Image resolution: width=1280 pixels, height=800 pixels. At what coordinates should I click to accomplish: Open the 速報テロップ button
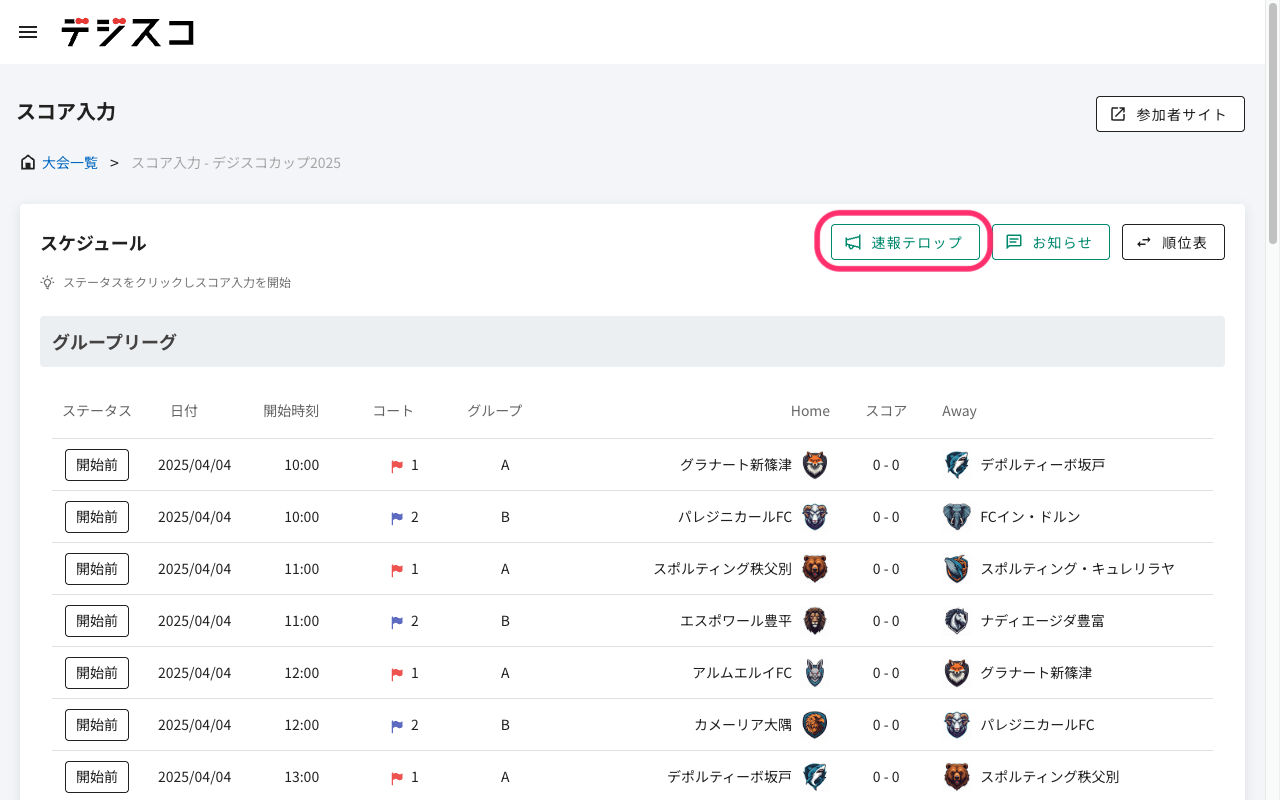(905, 242)
